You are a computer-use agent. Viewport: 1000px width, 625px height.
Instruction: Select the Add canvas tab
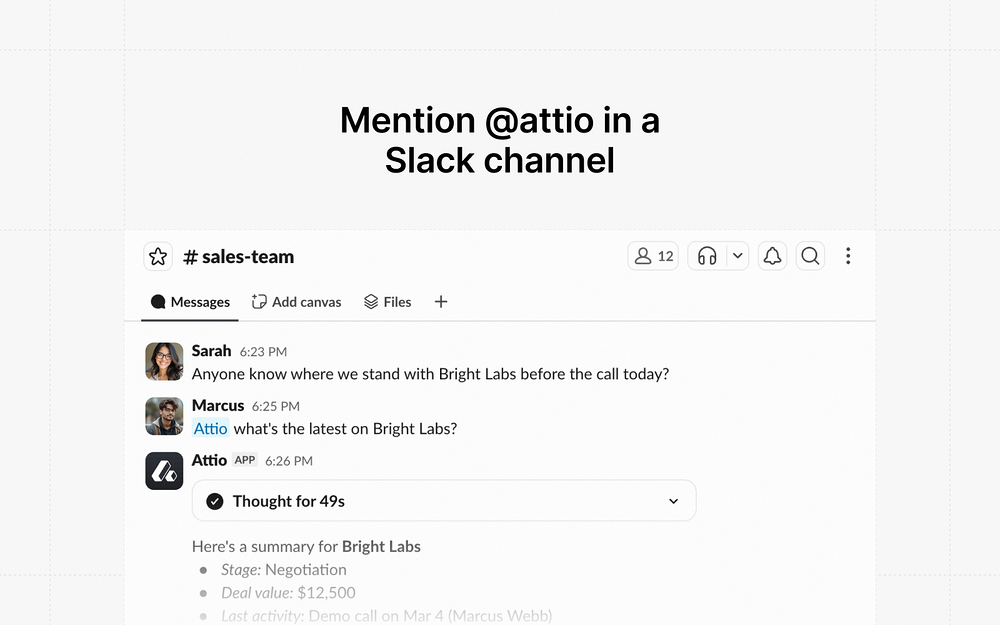[x=297, y=302]
